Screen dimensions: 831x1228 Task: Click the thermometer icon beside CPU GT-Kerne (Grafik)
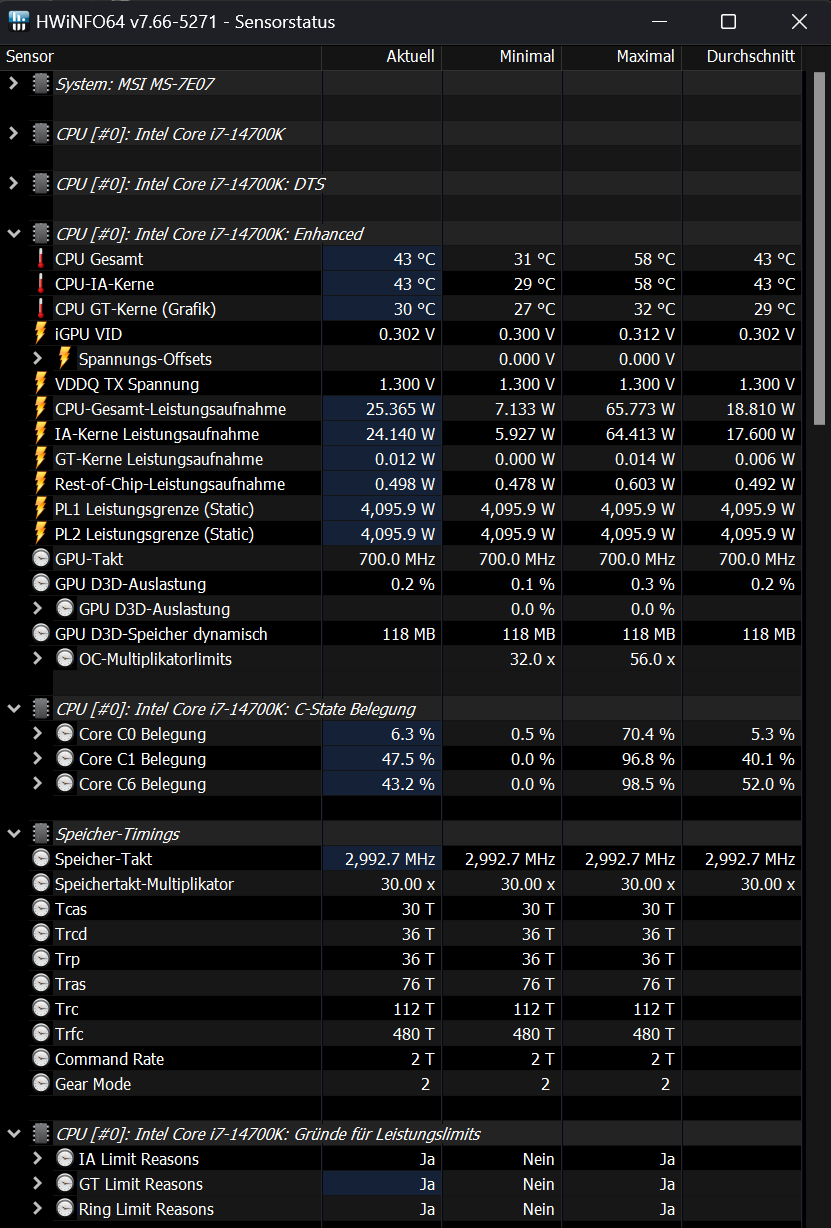click(41, 309)
